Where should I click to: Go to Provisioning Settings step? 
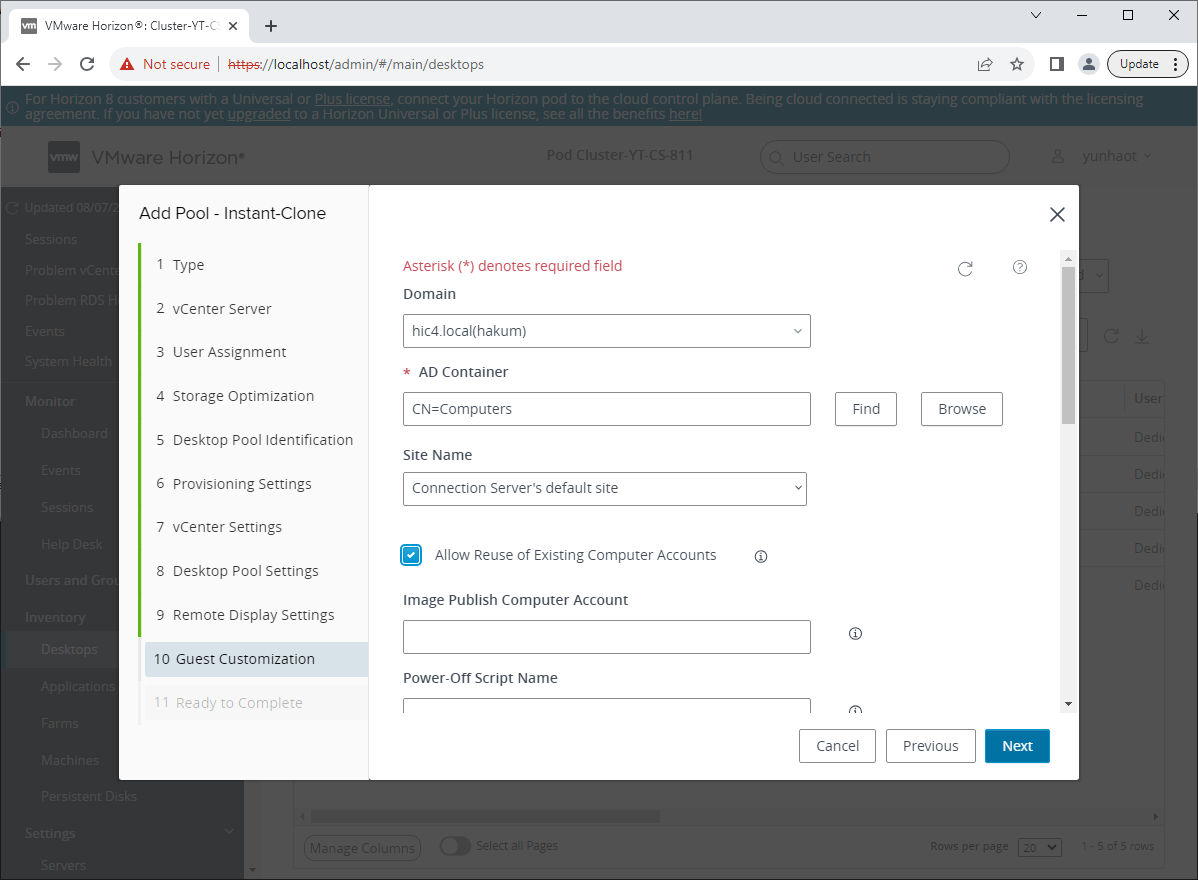pos(242,484)
